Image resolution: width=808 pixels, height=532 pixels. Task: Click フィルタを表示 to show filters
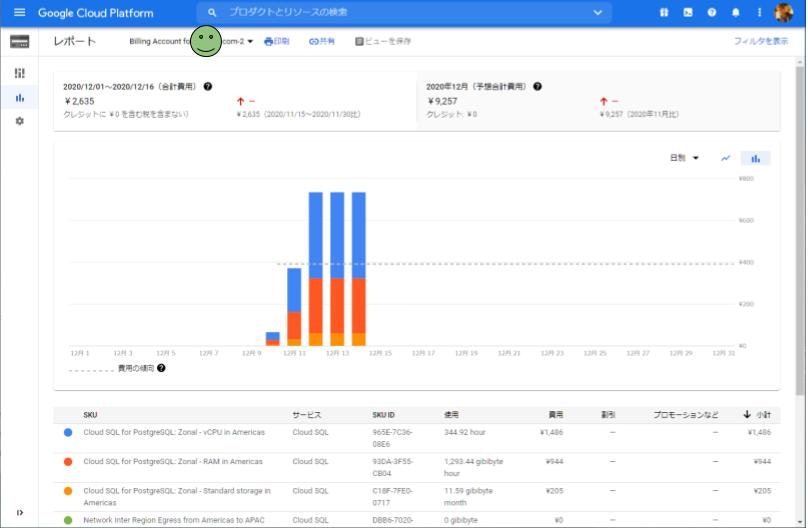[x=761, y=41]
